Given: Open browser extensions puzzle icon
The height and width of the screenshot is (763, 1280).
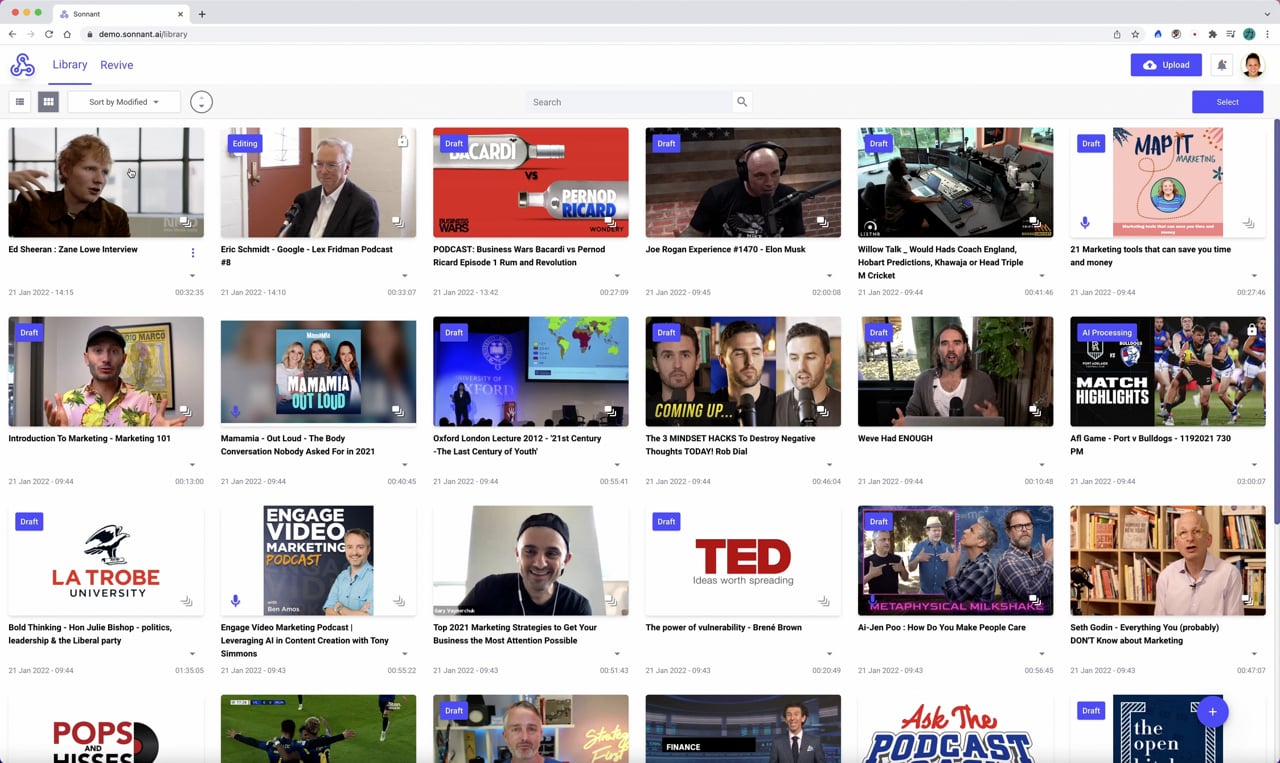Looking at the screenshot, I should click(x=1213, y=34).
